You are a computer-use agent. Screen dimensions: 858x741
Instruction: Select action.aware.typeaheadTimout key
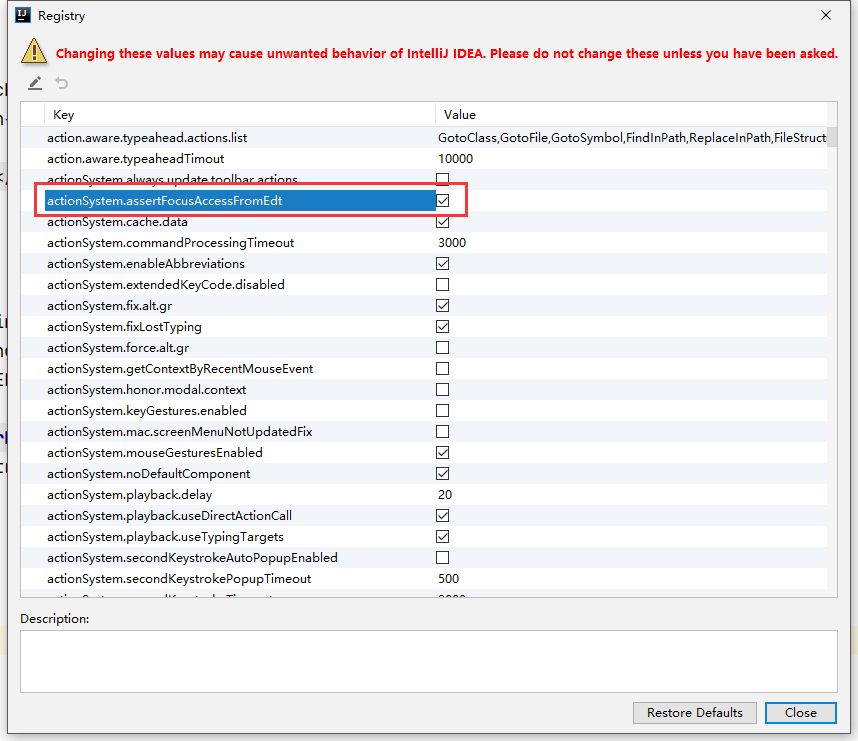click(136, 159)
